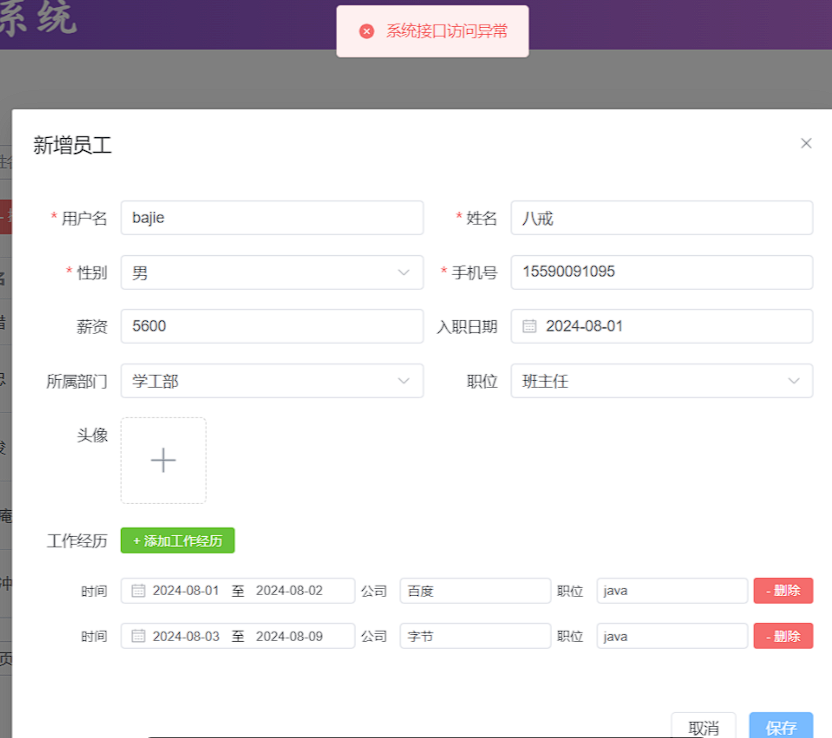
Task: Click the 系统接口访问异常 error message text
Action: tap(447, 31)
